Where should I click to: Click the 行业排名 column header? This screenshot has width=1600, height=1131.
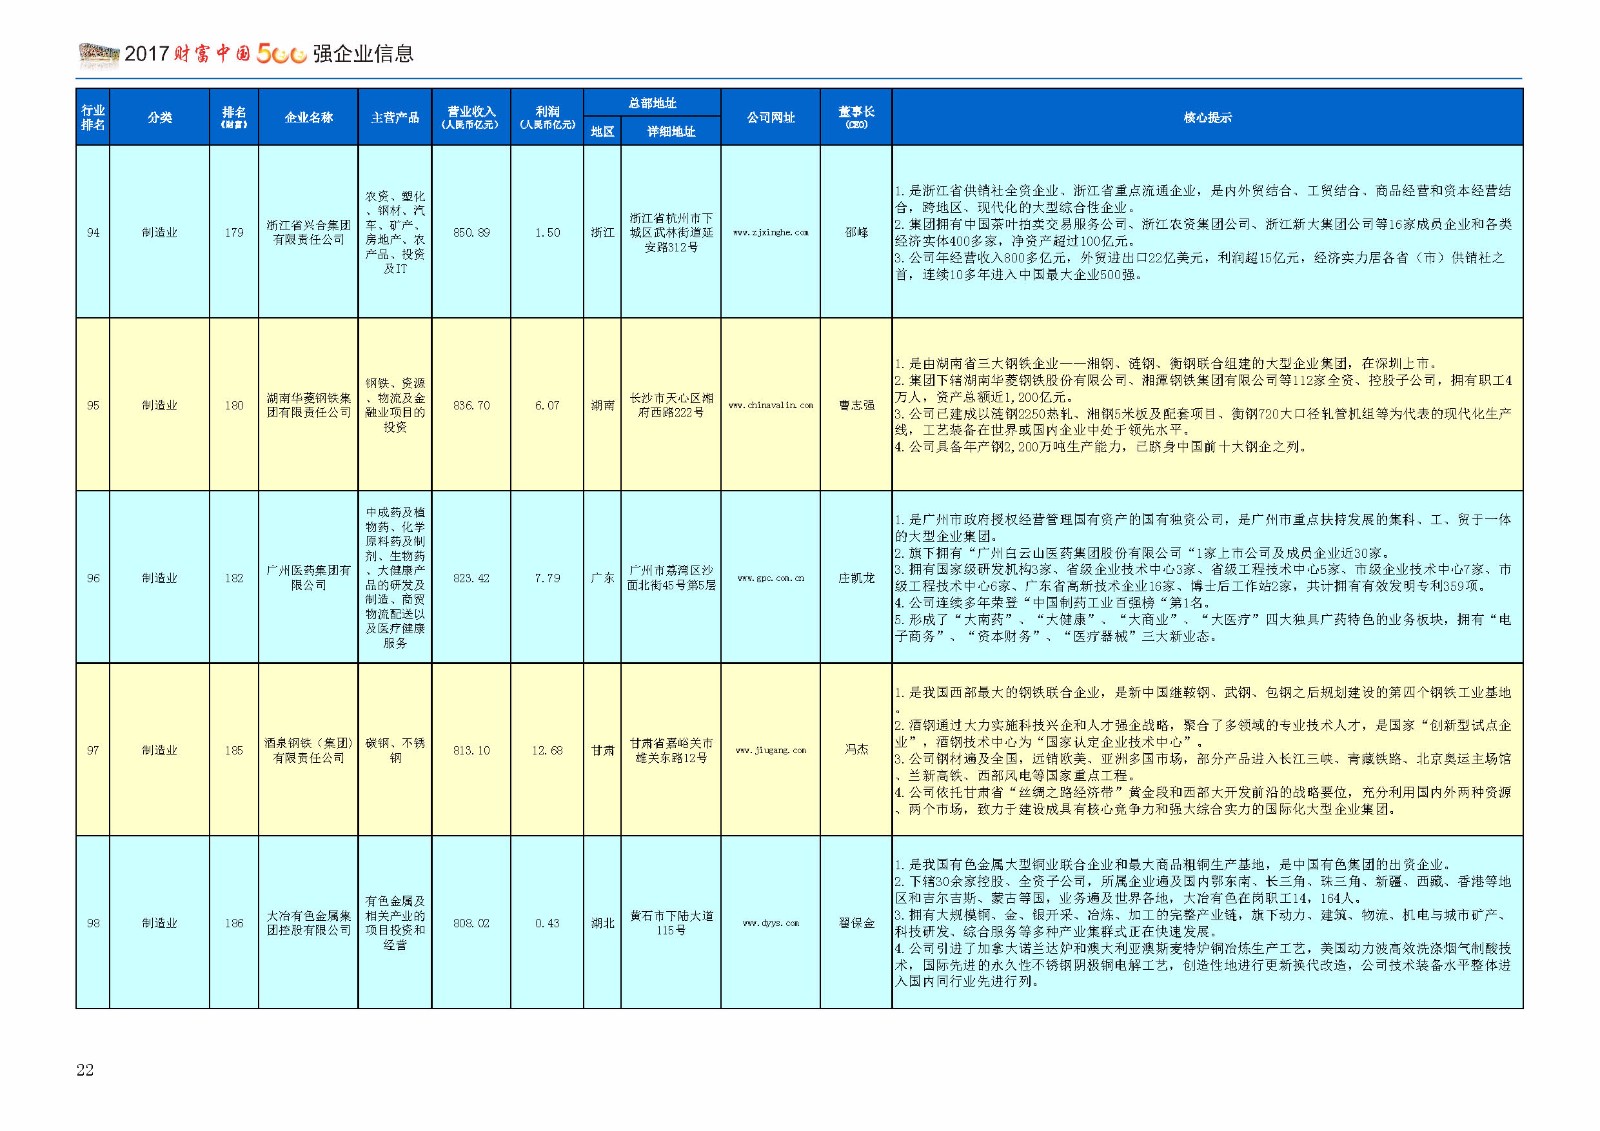[93, 117]
